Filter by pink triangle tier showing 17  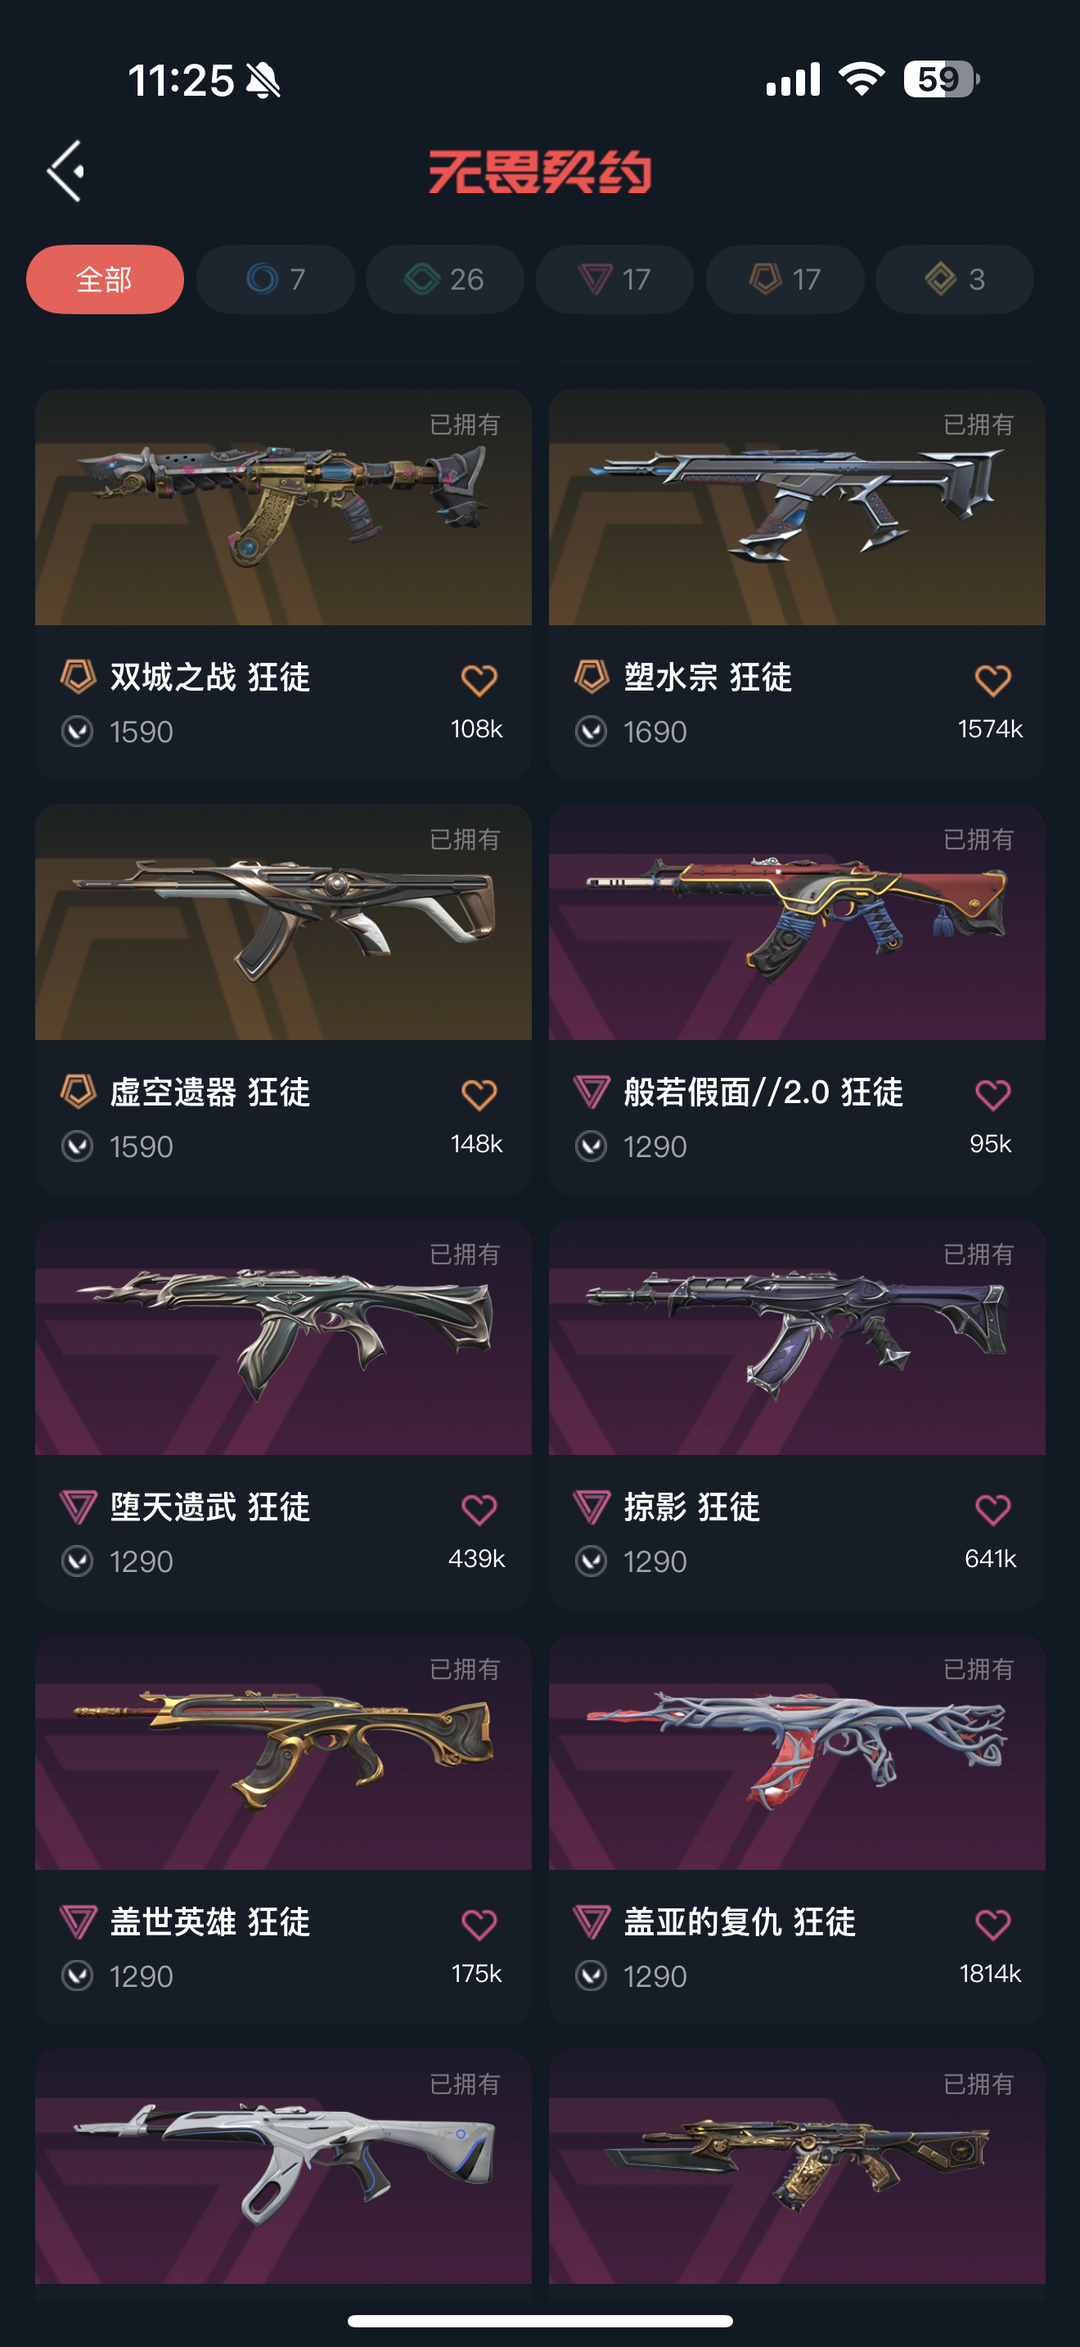615,279
